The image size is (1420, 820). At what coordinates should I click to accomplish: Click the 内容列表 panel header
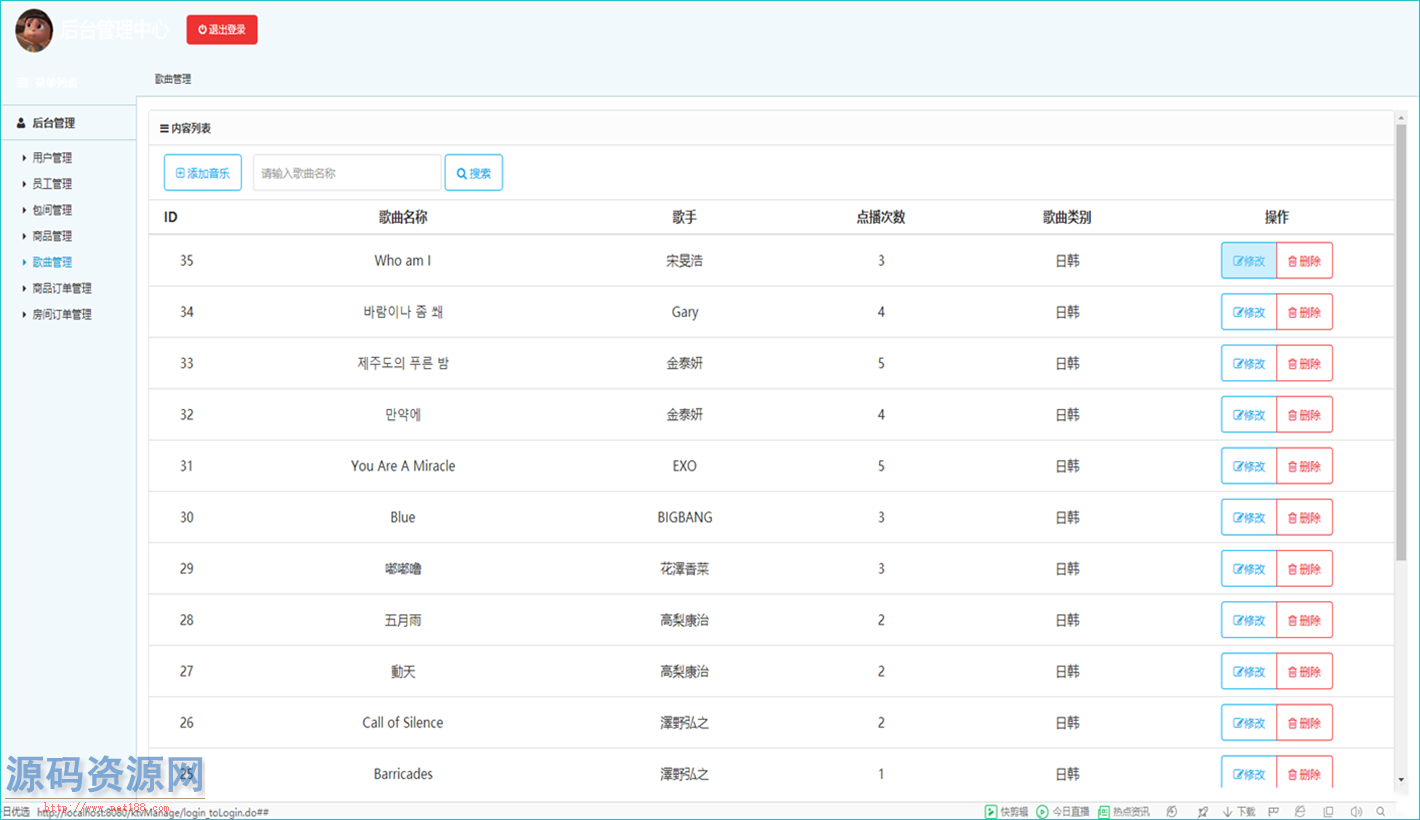tap(771, 129)
